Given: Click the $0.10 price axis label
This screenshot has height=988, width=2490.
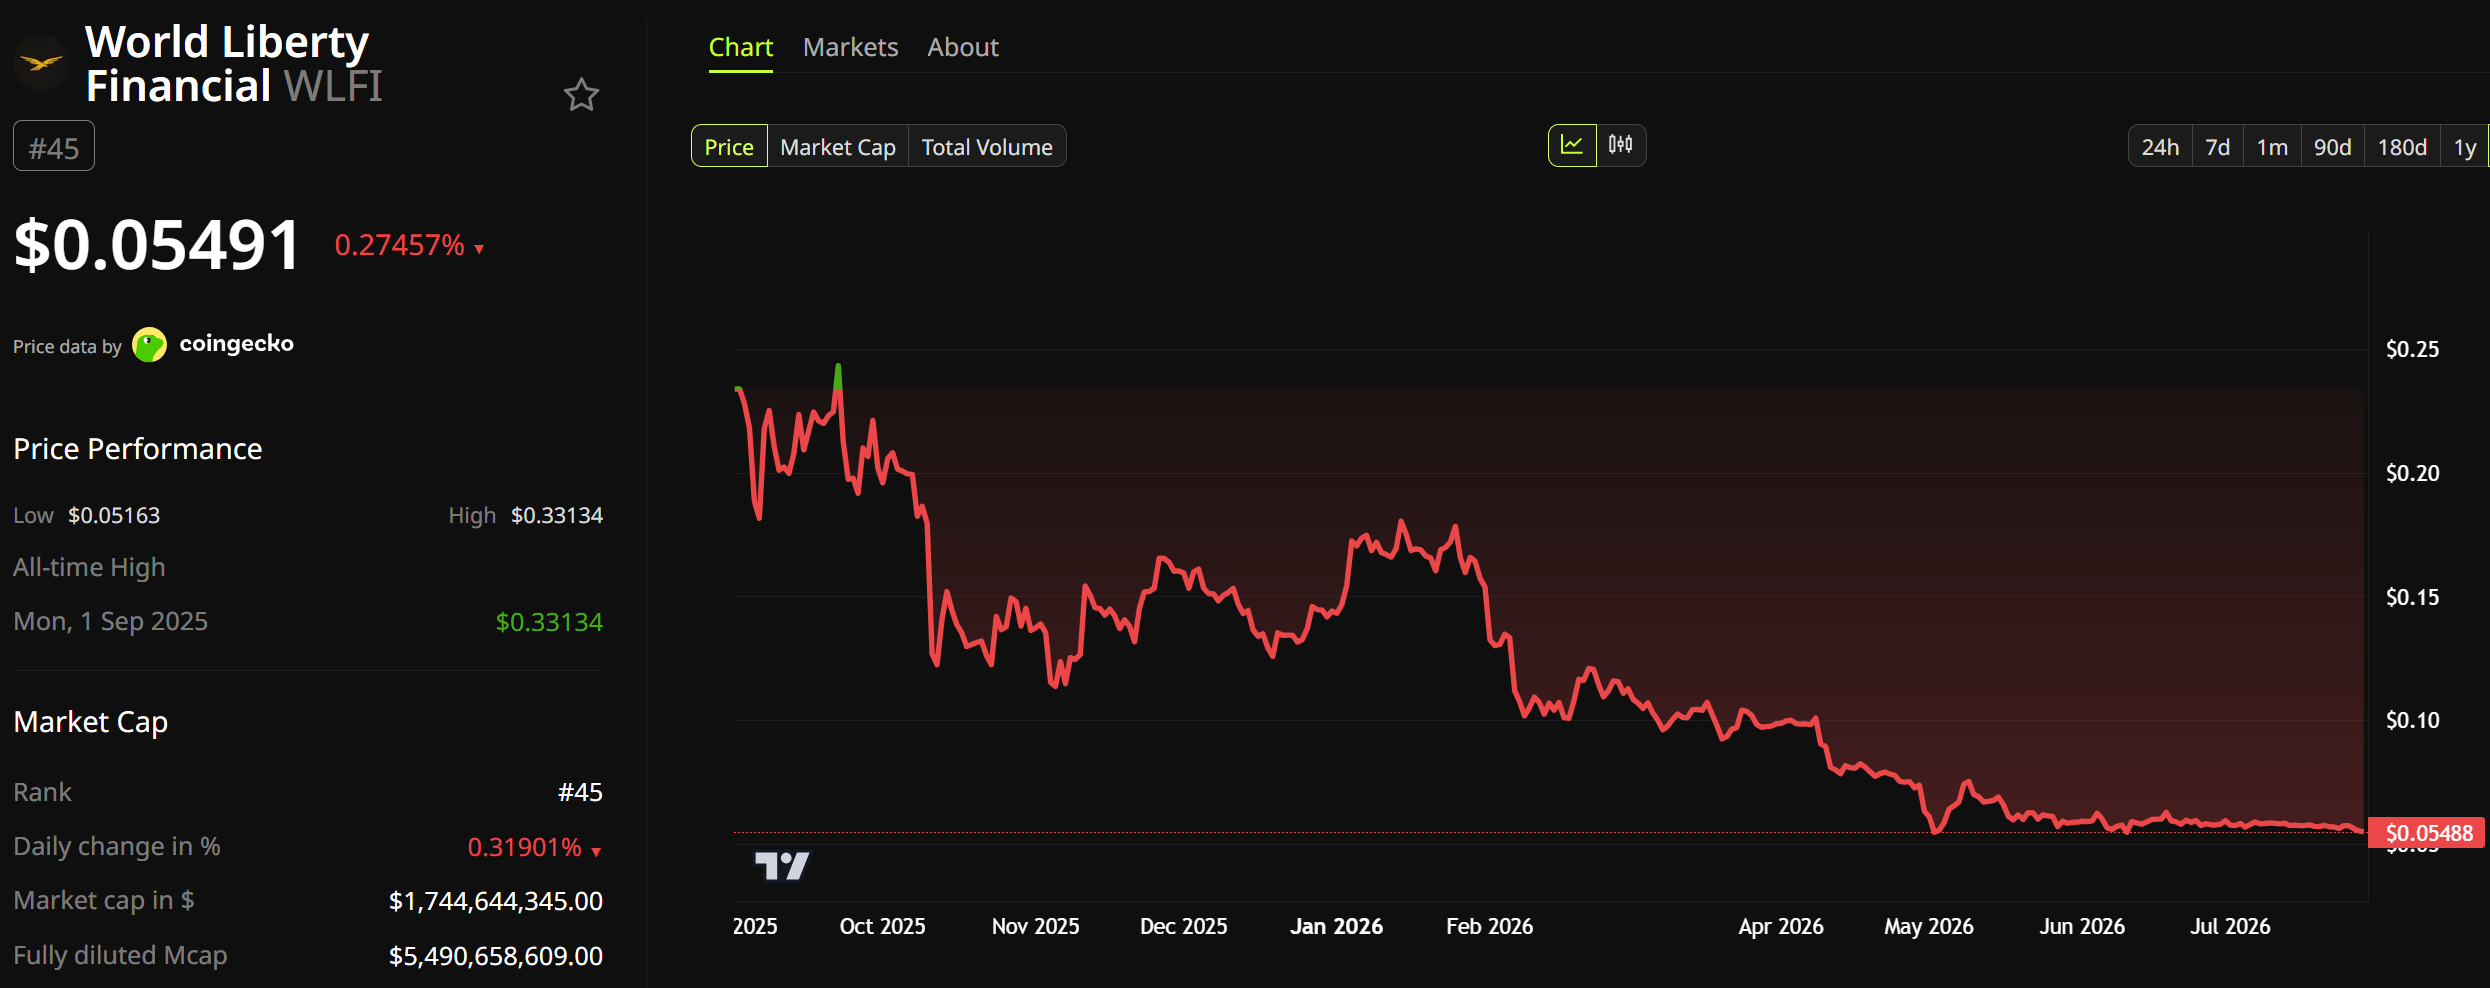Looking at the screenshot, I should click(2412, 720).
